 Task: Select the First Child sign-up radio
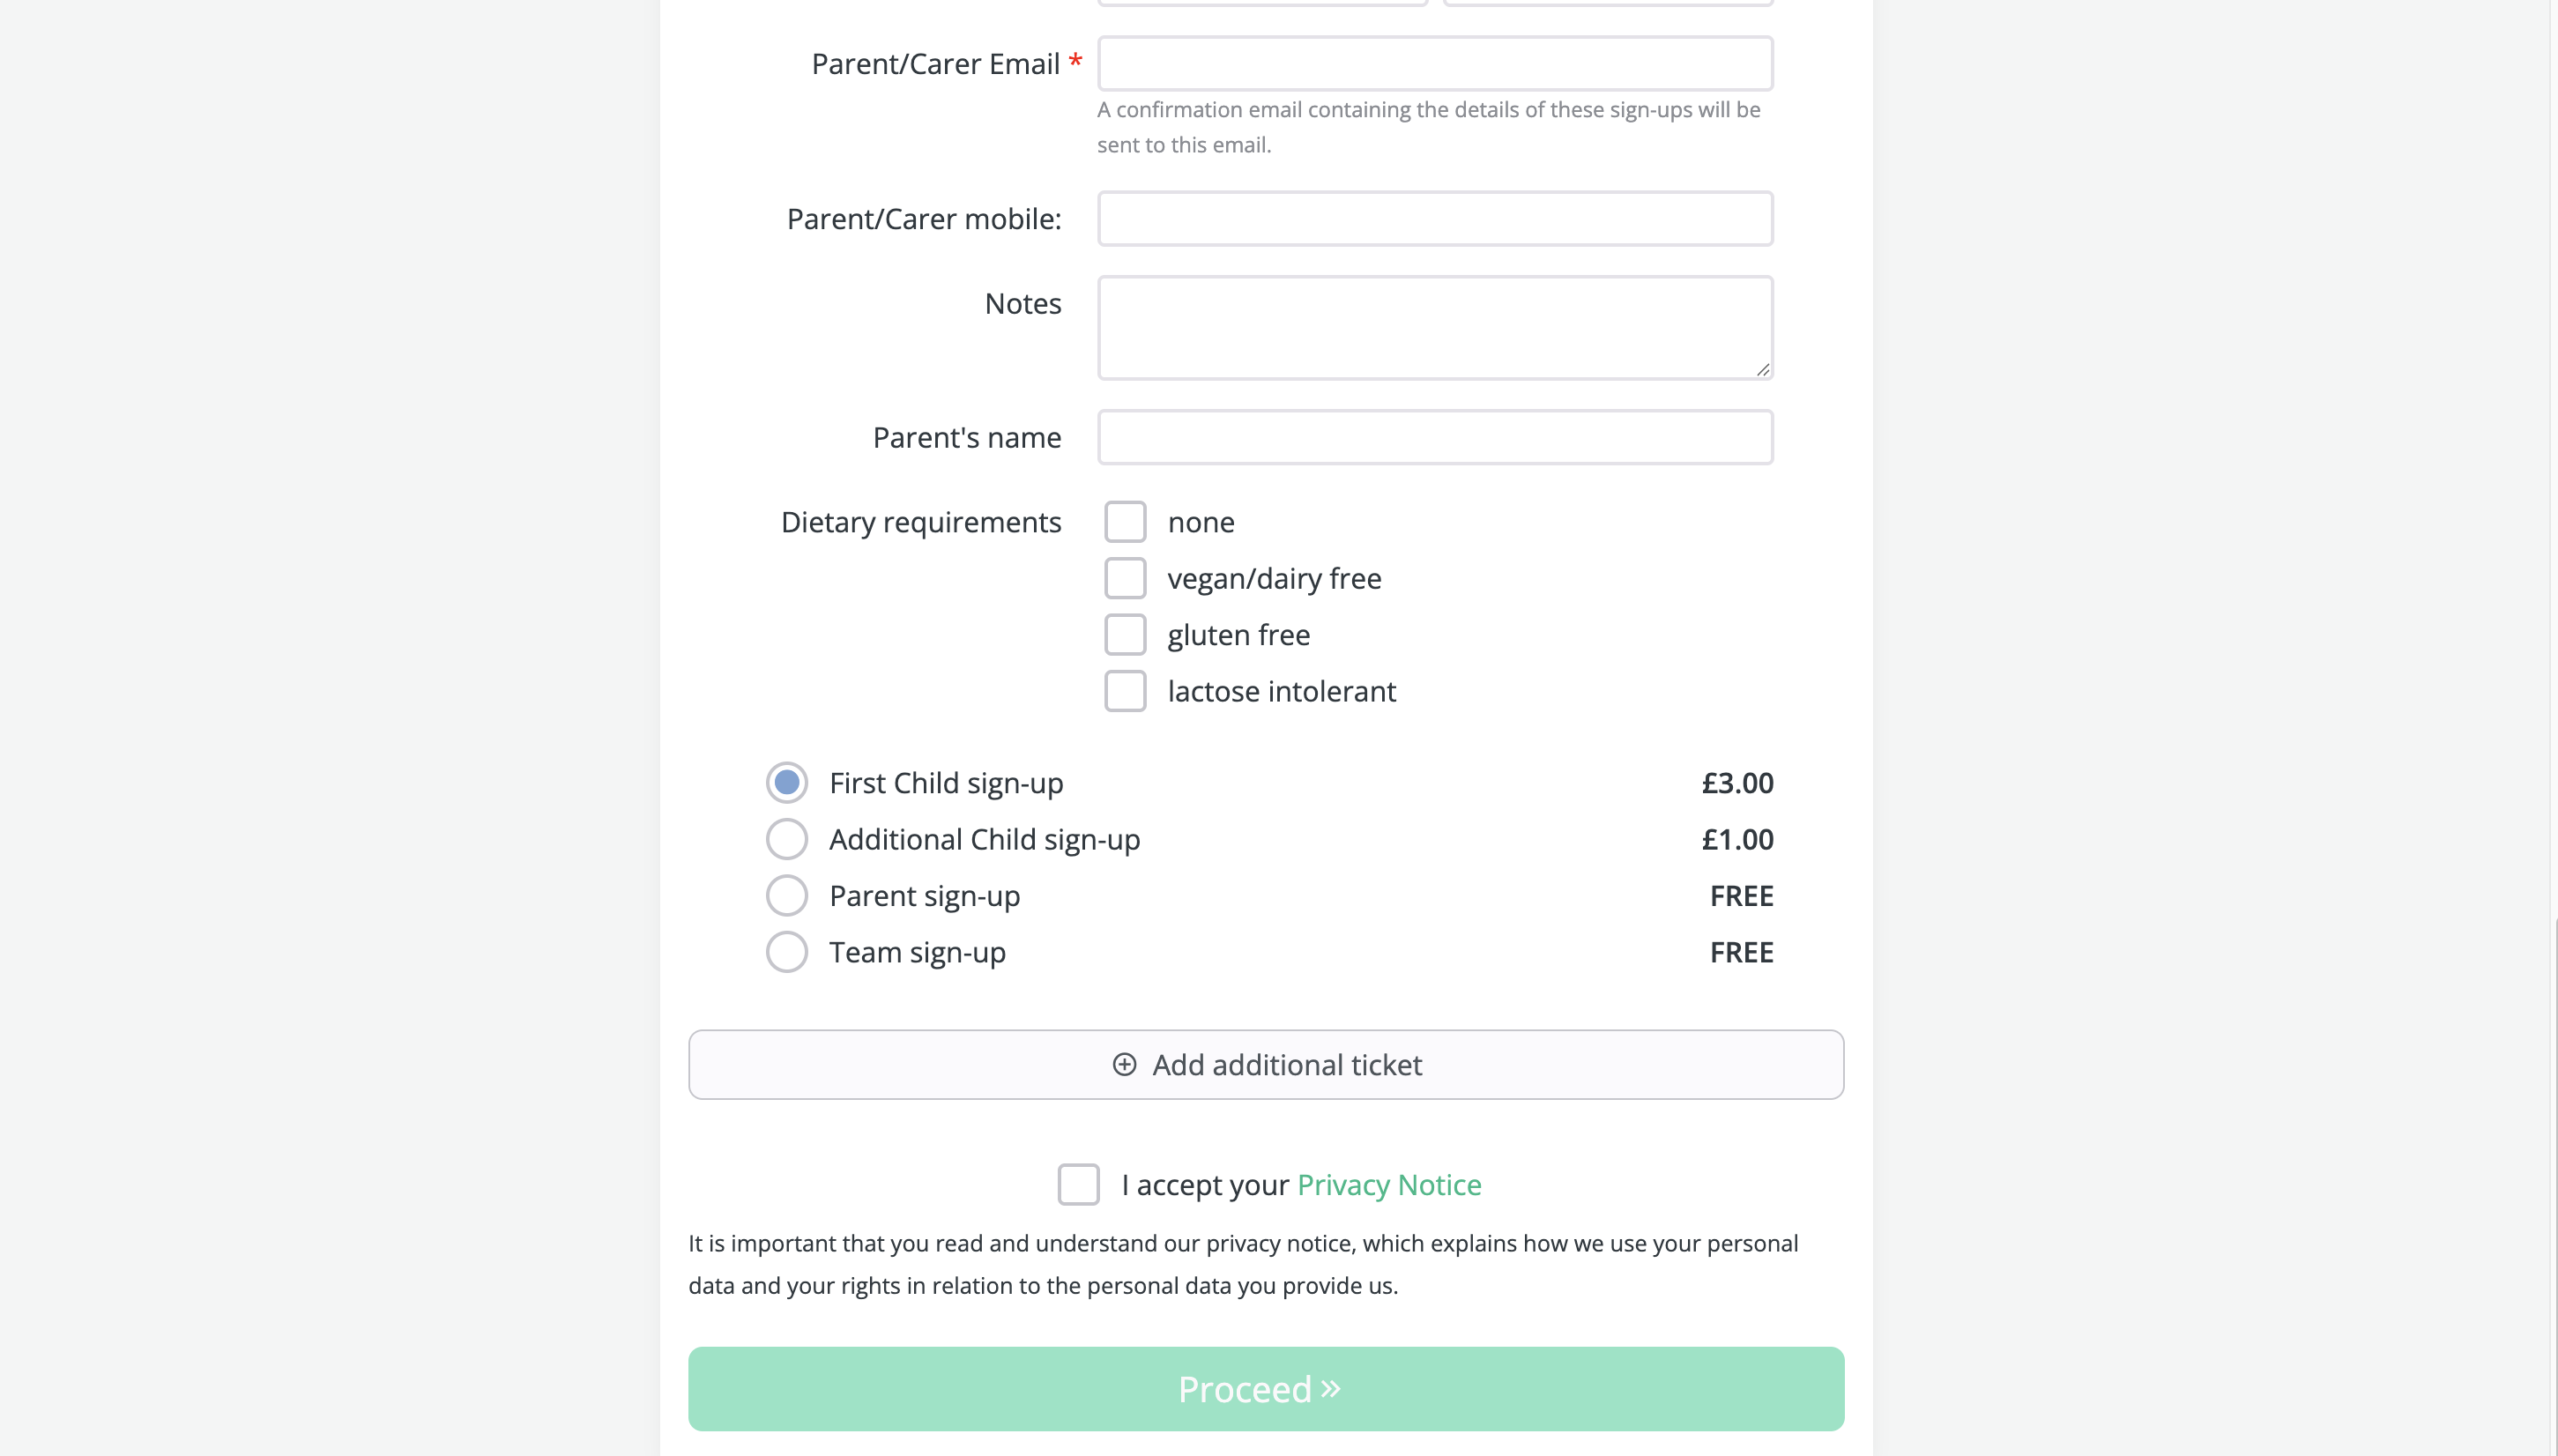pyautogui.click(x=787, y=782)
